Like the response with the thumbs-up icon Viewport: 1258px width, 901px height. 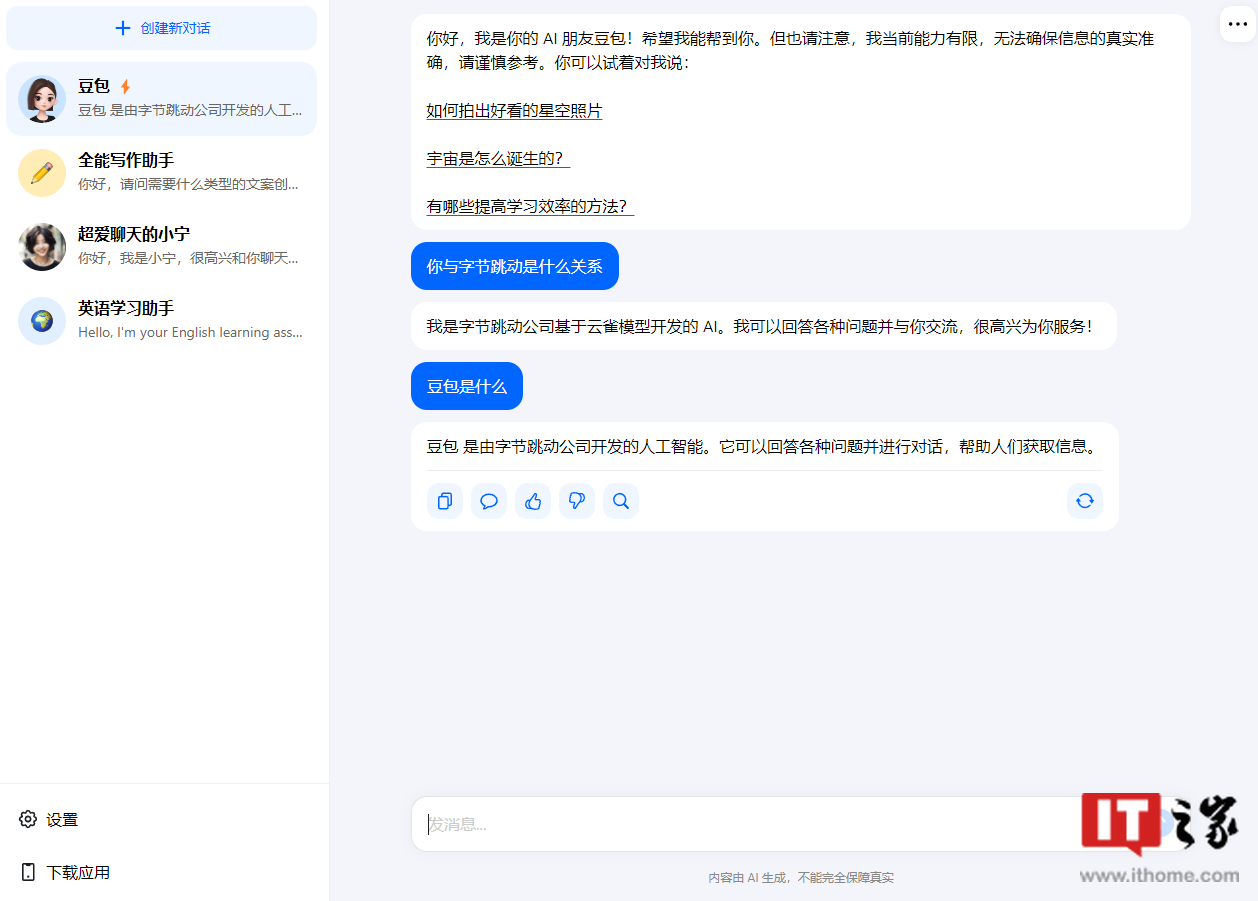click(x=533, y=501)
